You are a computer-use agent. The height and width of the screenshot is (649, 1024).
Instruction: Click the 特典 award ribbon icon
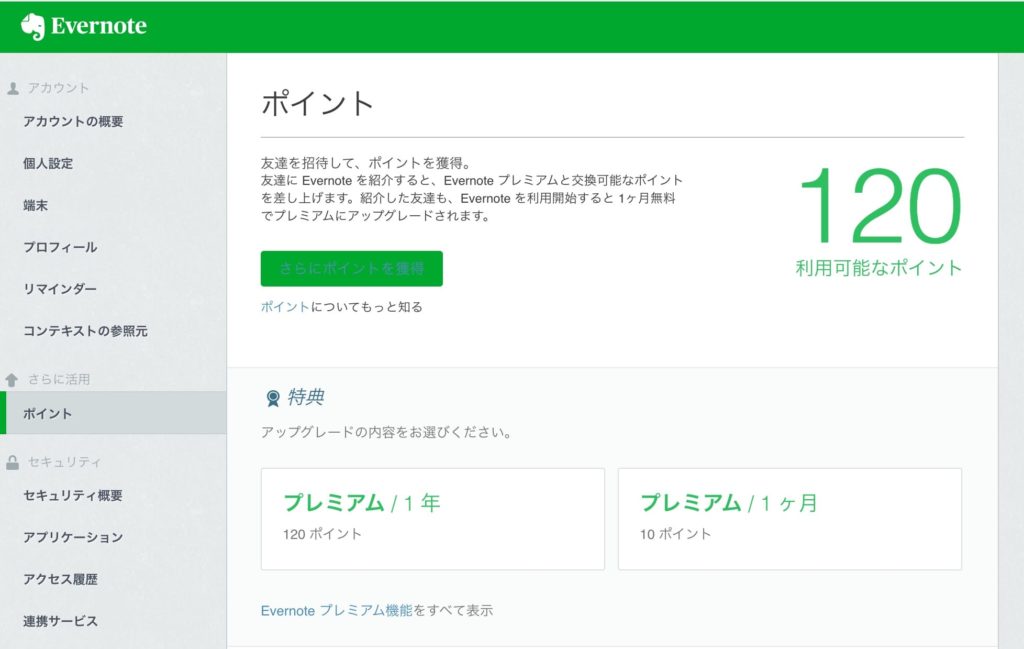click(273, 398)
